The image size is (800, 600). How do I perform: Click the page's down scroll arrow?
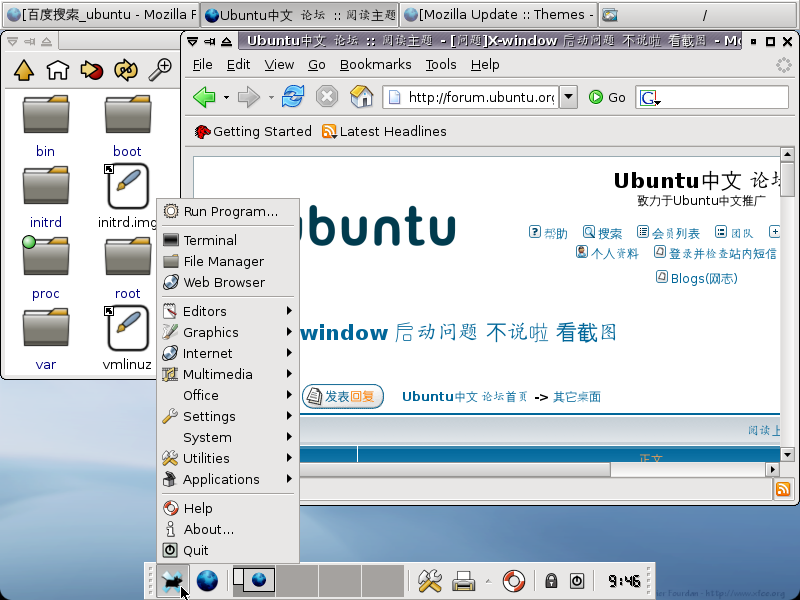pos(787,454)
